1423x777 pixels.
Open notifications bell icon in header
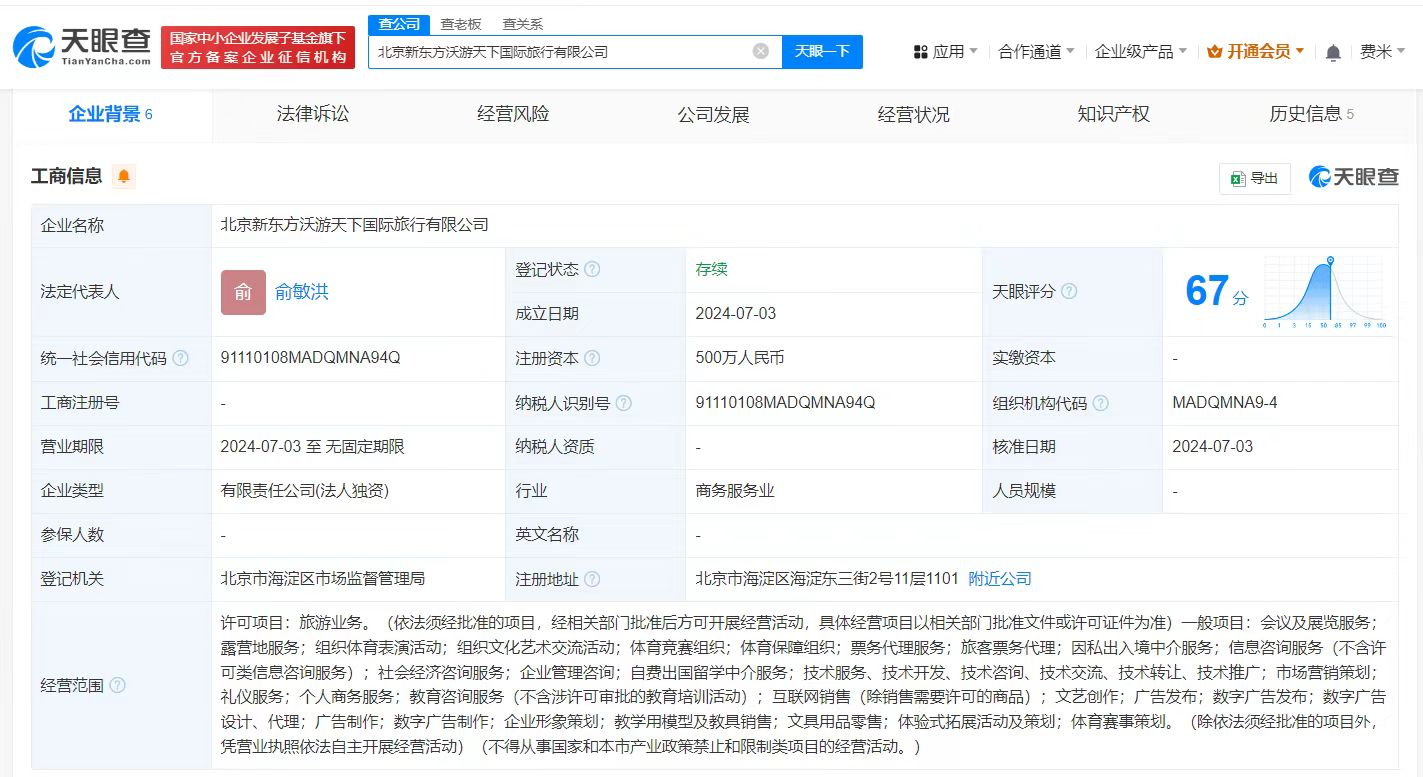tap(1333, 52)
